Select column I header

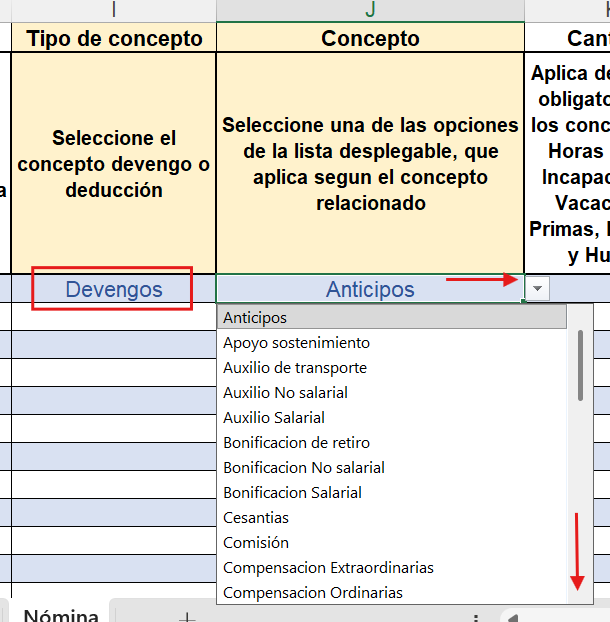click(113, 10)
